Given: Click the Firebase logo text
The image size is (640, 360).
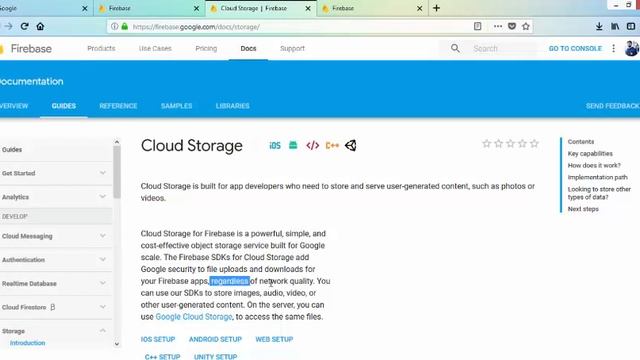Looking at the screenshot, I should (31, 49).
